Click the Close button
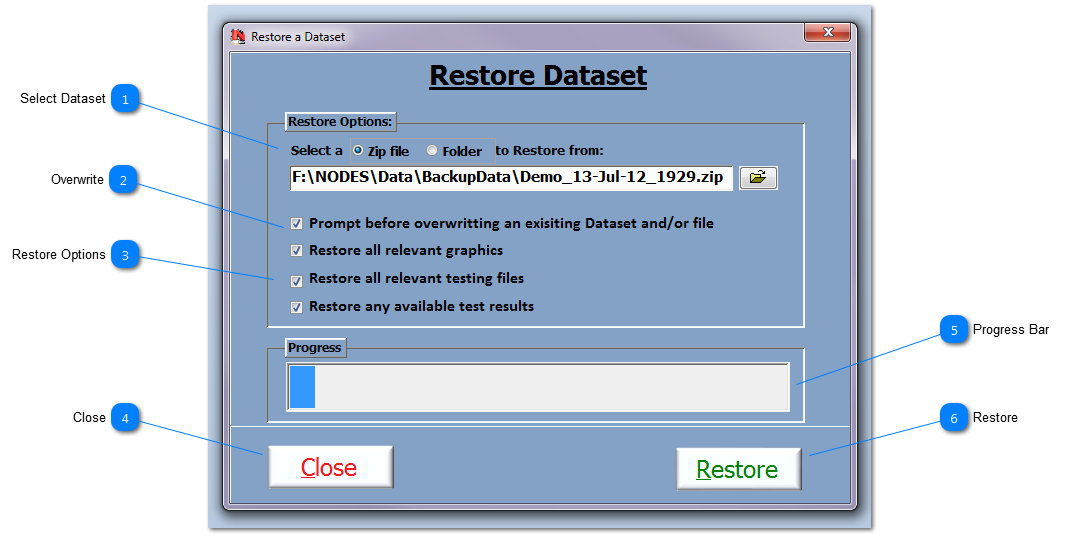This screenshot has height=537, width=1065. (331, 467)
